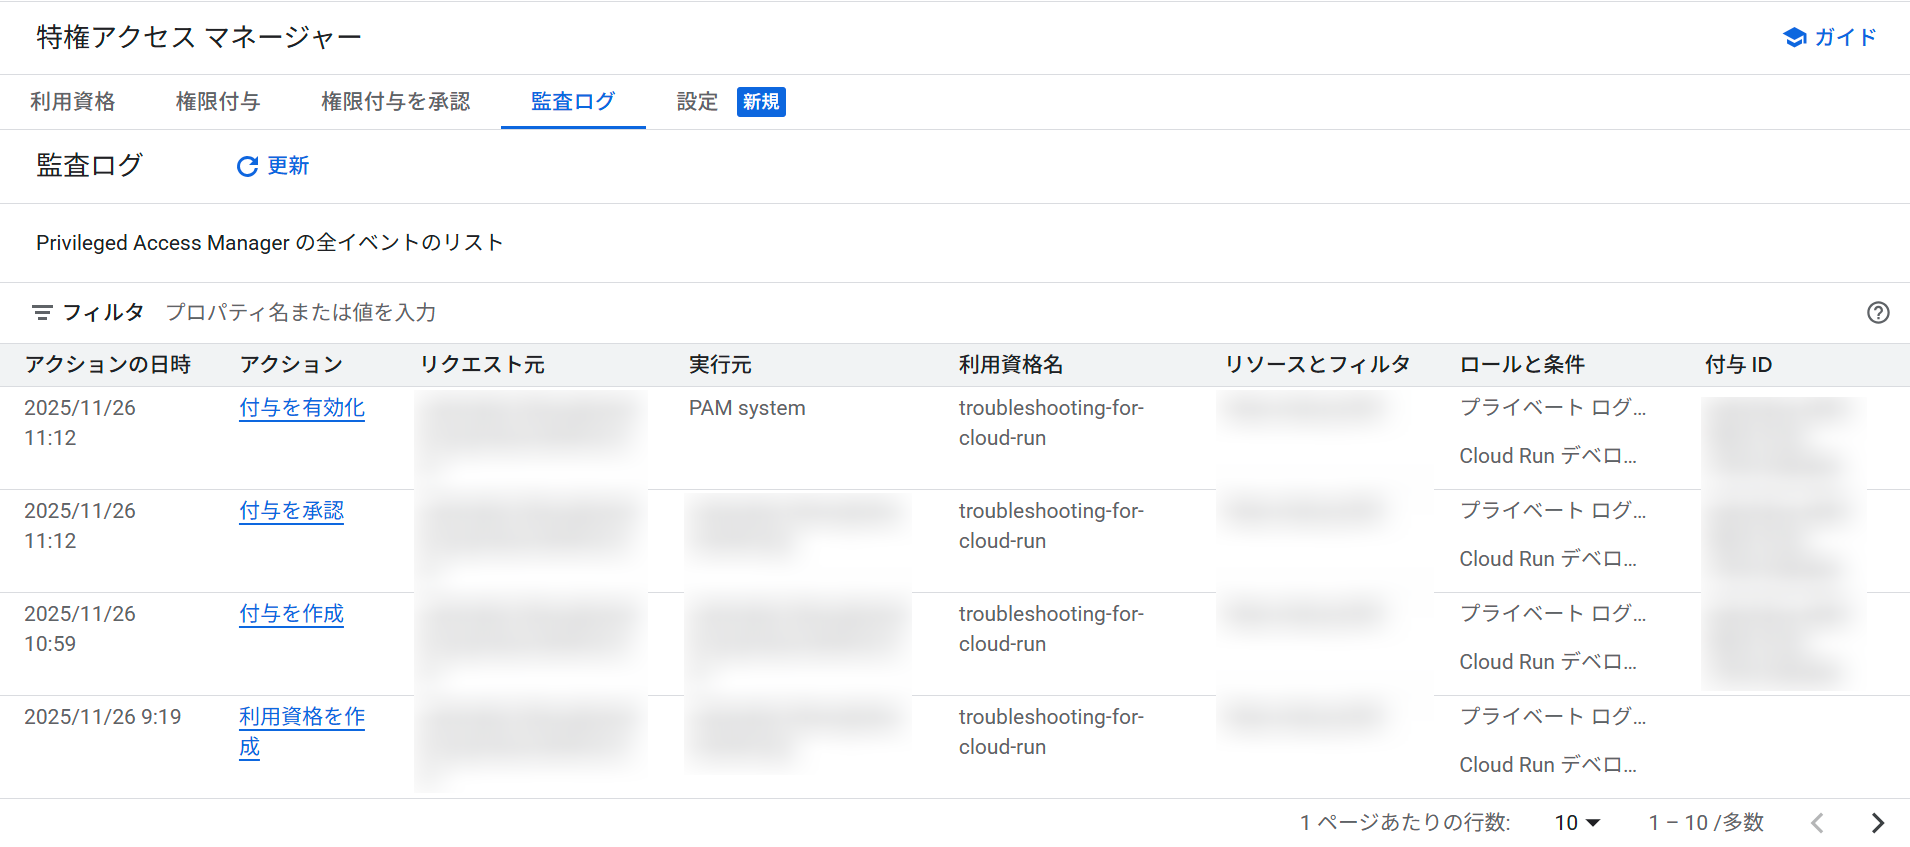Switch to the 権限付与 tab

(218, 102)
